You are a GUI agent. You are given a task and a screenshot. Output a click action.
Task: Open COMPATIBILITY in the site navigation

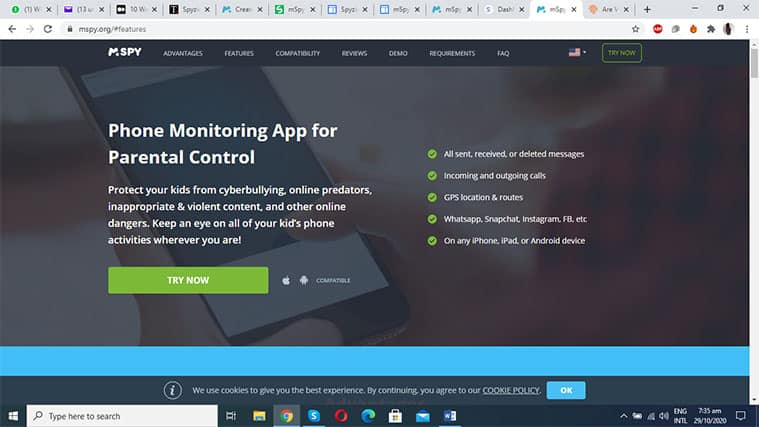pos(298,53)
